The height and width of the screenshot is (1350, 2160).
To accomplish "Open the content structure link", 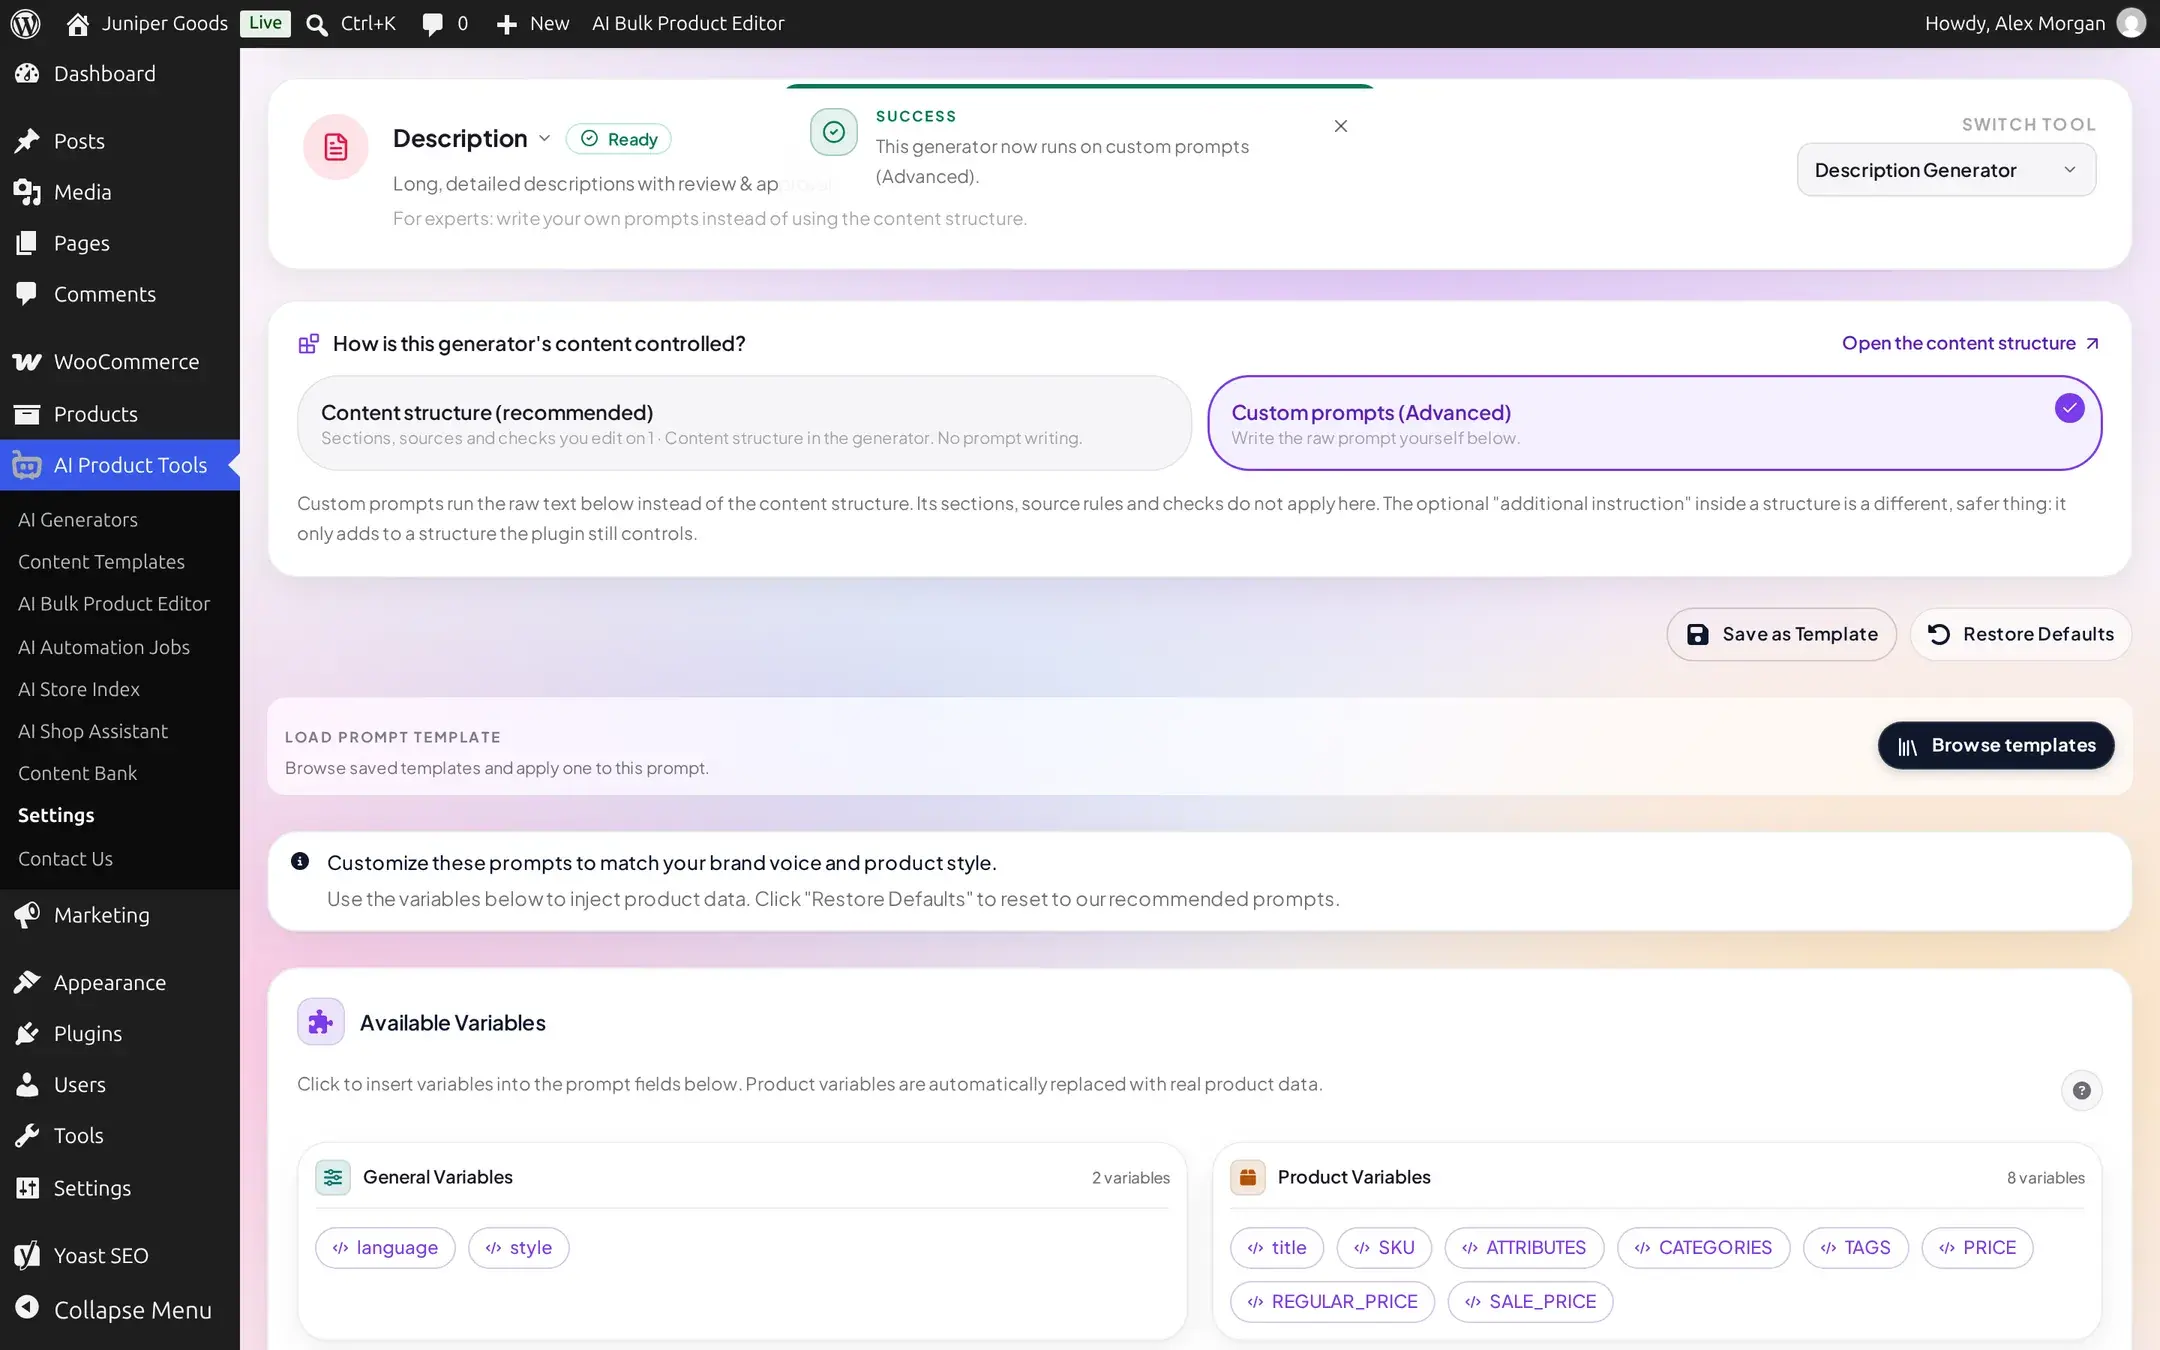I will [x=1970, y=343].
